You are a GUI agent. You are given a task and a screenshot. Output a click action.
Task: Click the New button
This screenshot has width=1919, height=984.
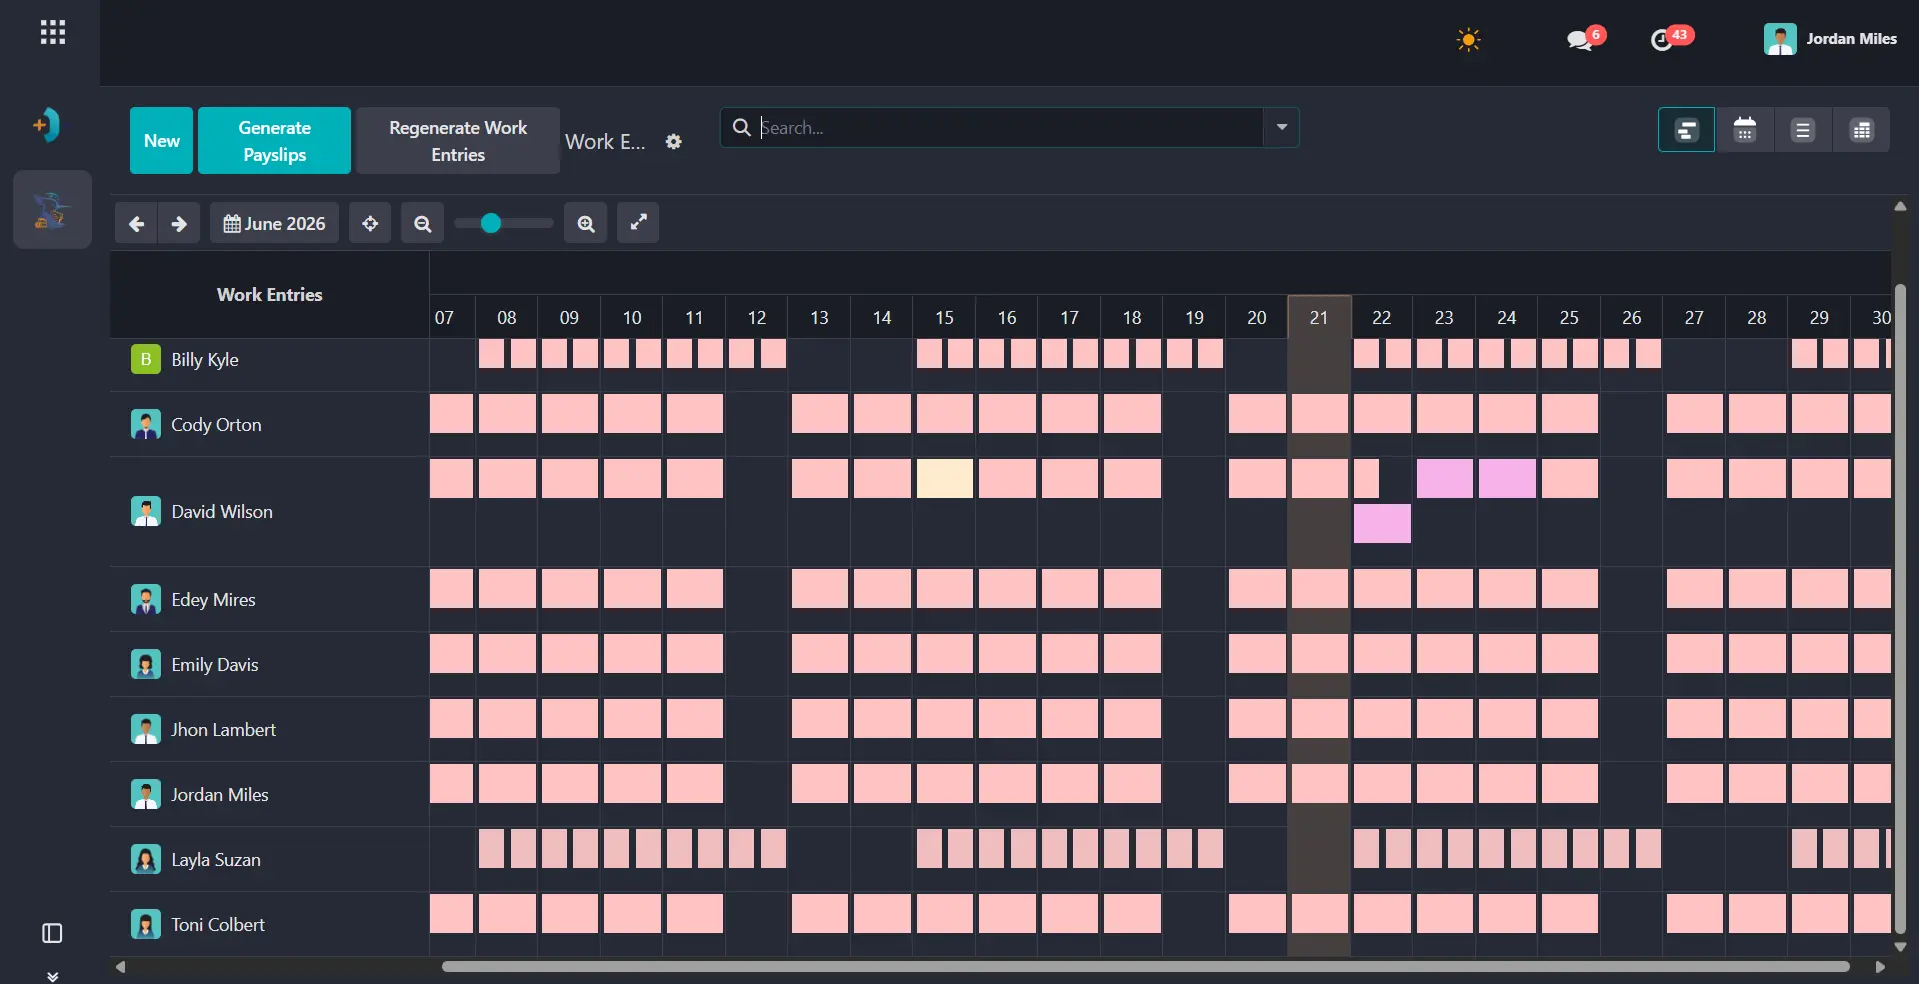pyautogui.click(x=161, y=141)
